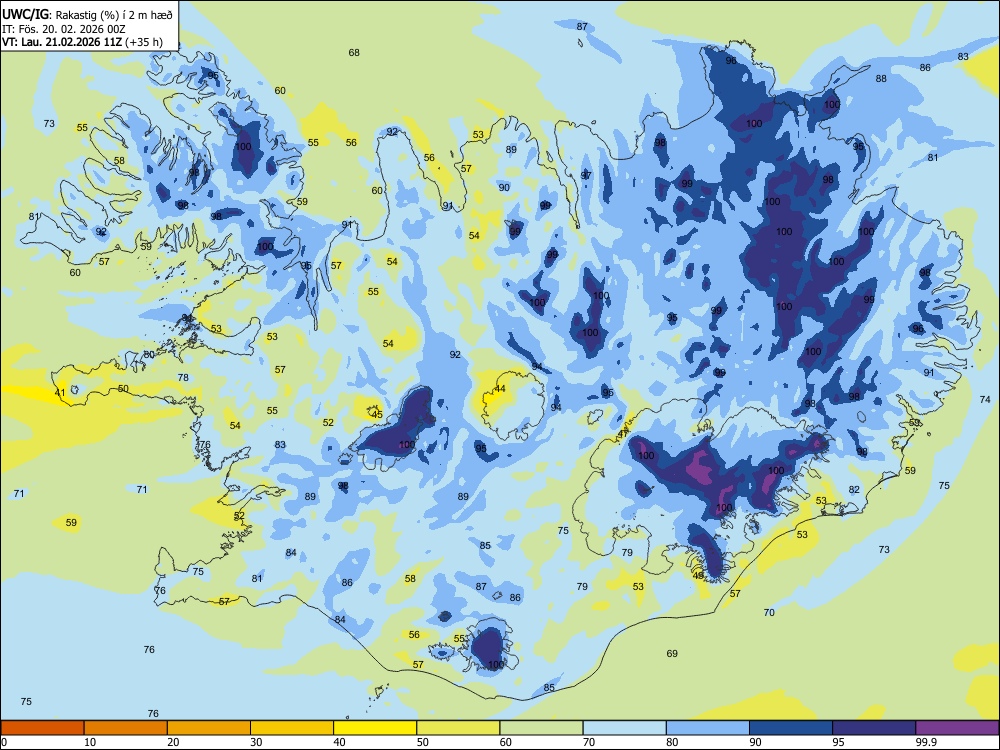
Task: Click the orange 10–20 legend swatch
Action: [x=126, y=728]
